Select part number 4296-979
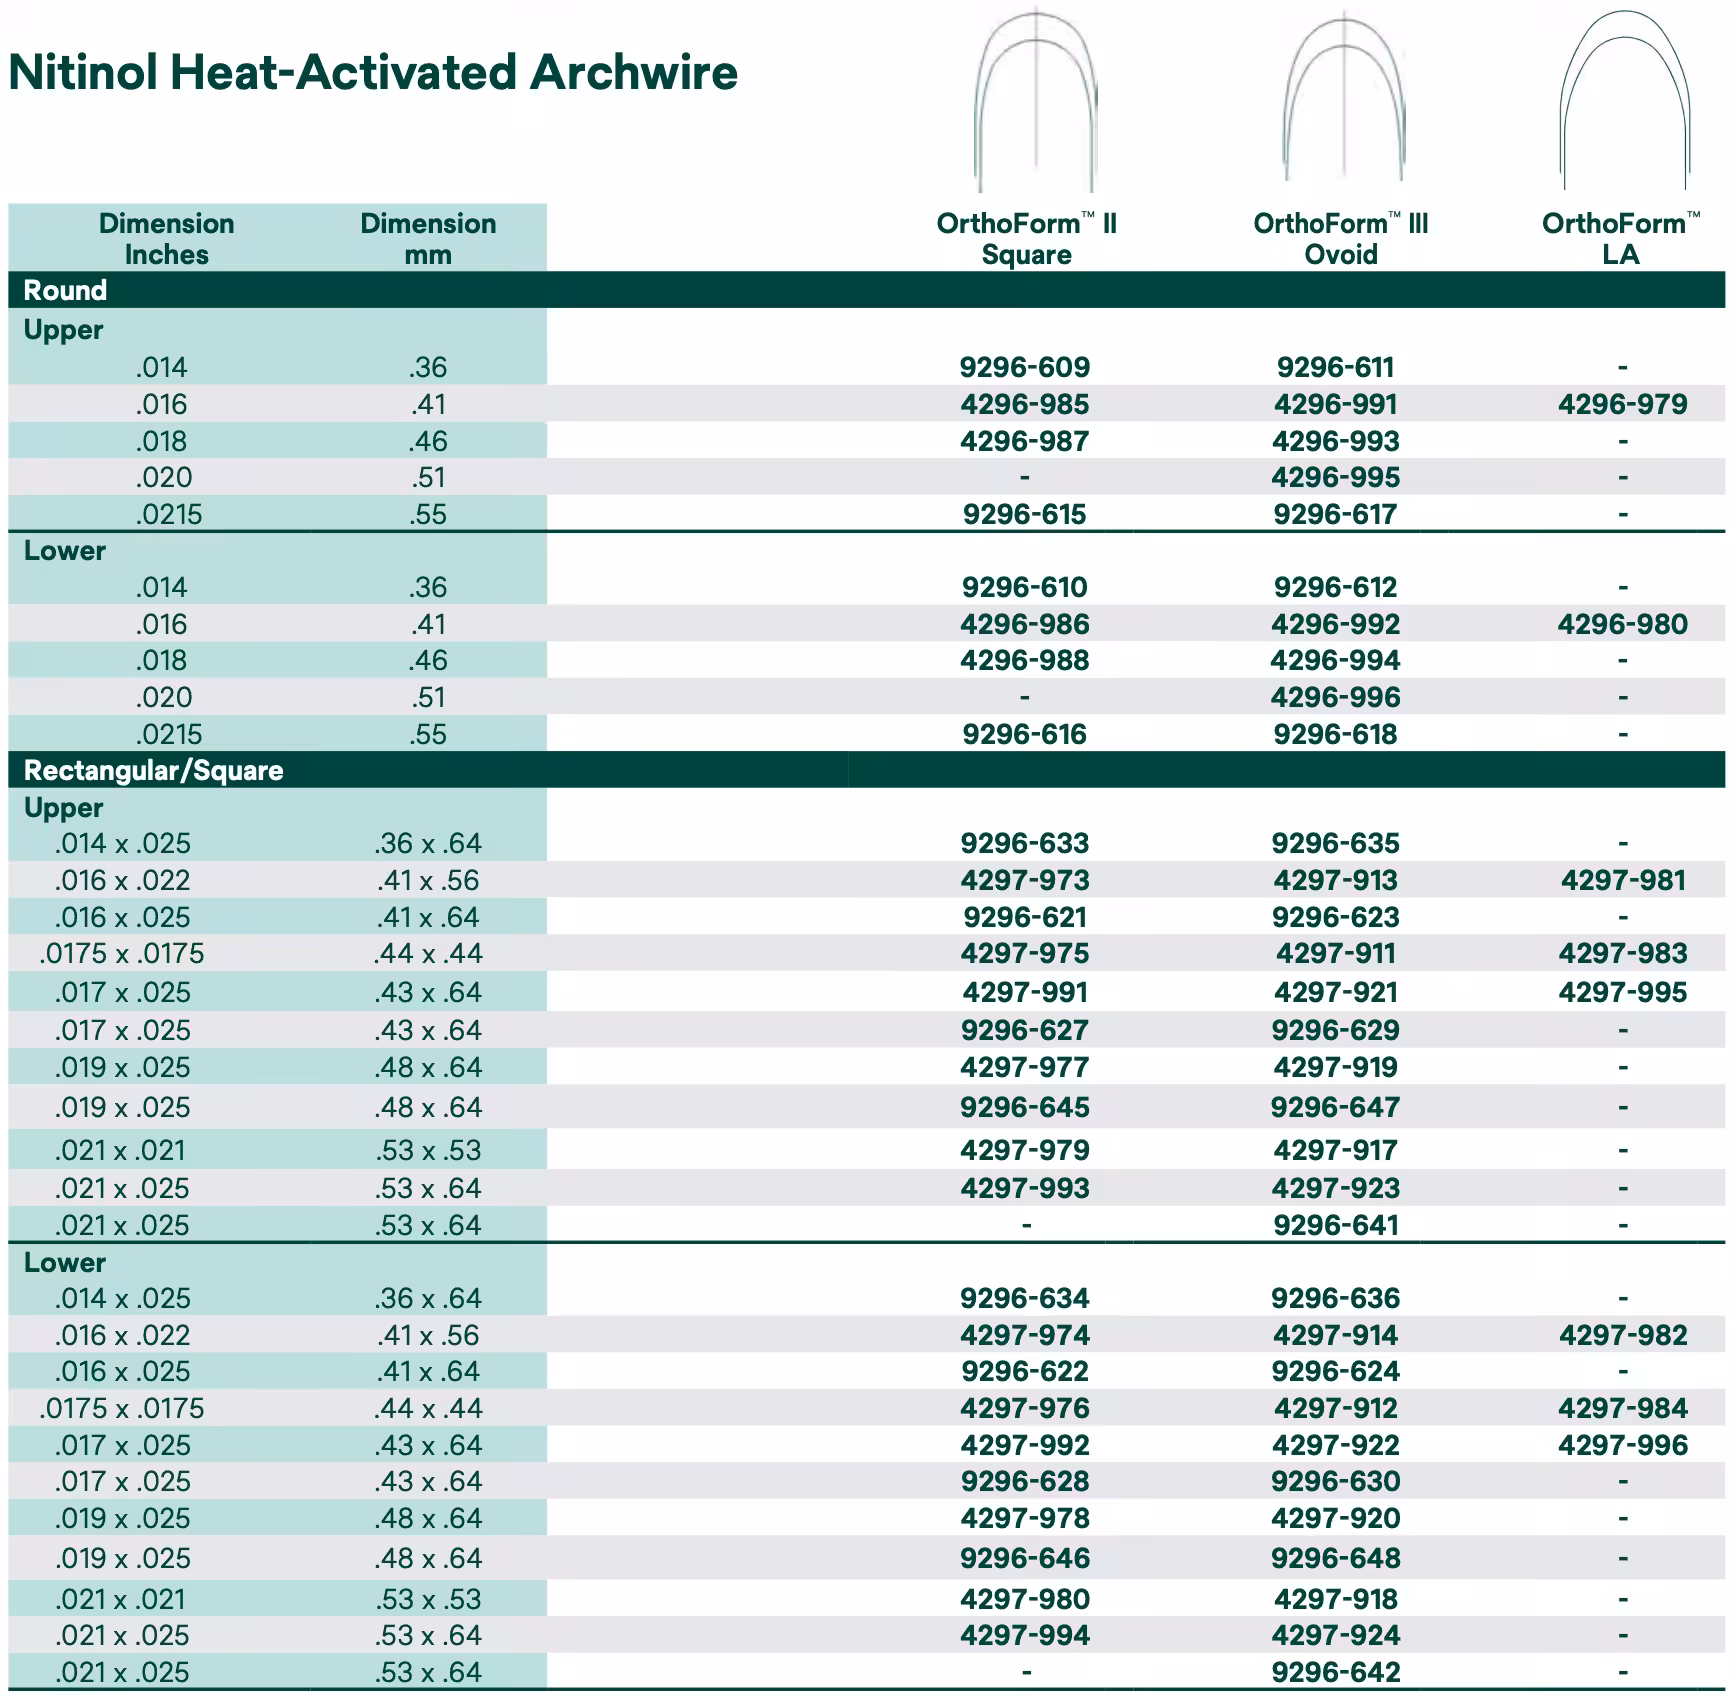 [1623, 404]
